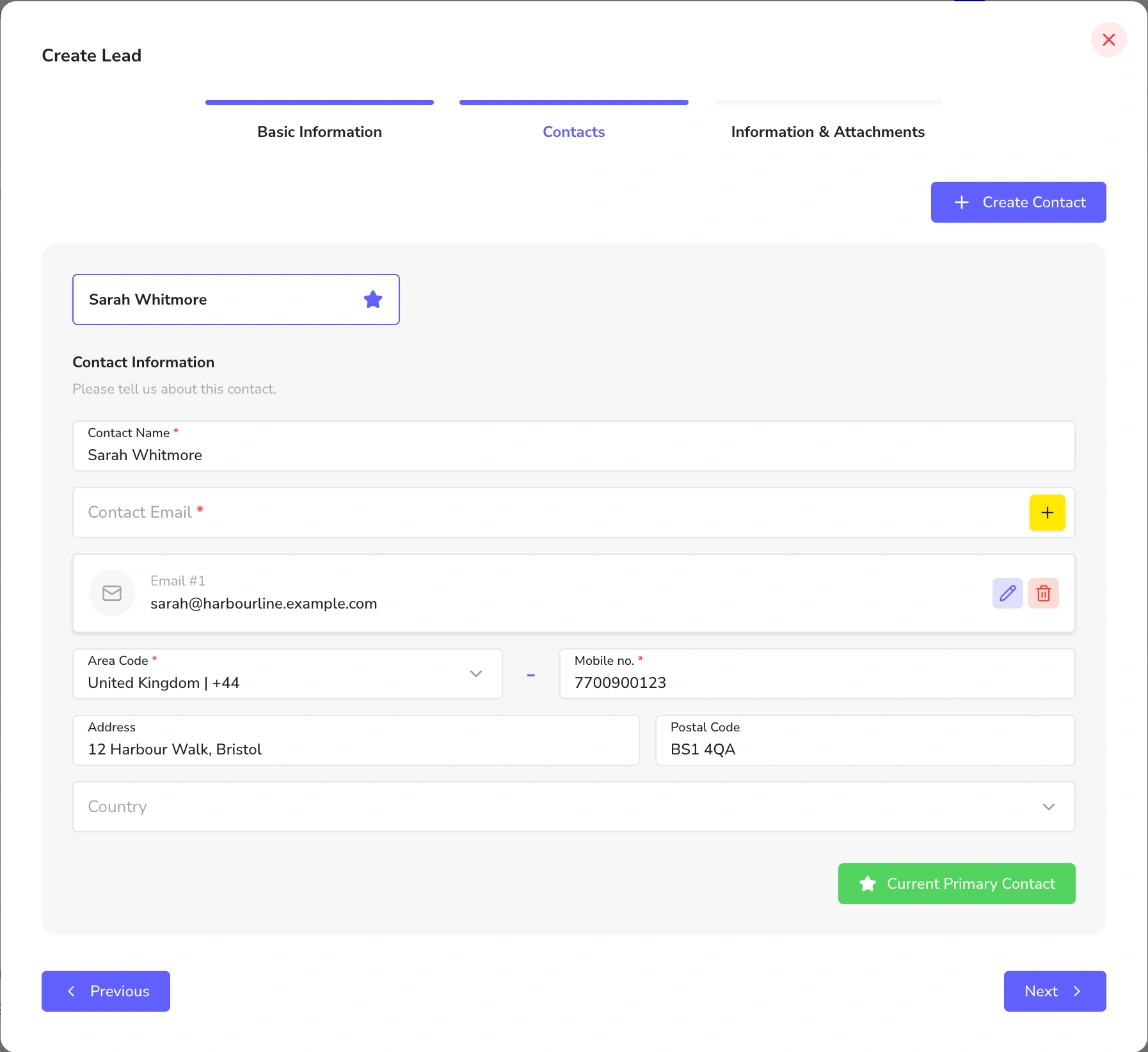Select the Contacts step tab
The width and height of the screenshot is (1148, 1052).
[x=573, y=132]
